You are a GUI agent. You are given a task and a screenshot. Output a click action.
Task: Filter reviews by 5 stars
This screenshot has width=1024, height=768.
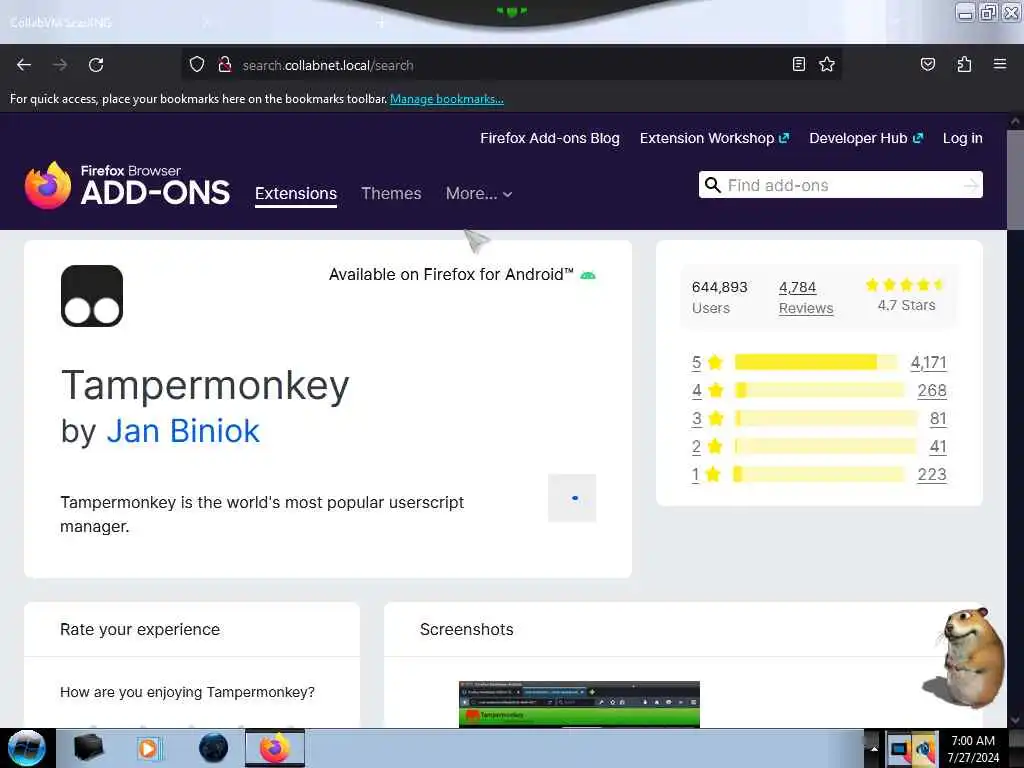707,362
